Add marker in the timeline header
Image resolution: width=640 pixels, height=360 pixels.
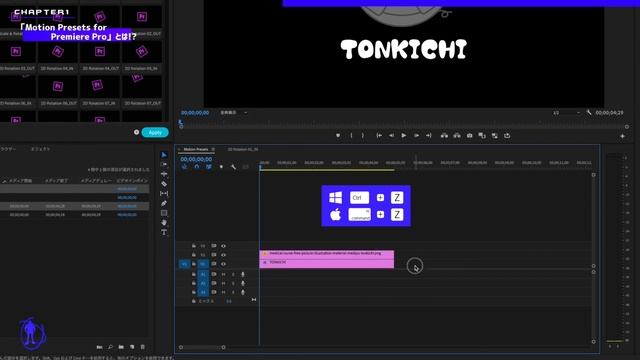[221, 167]
